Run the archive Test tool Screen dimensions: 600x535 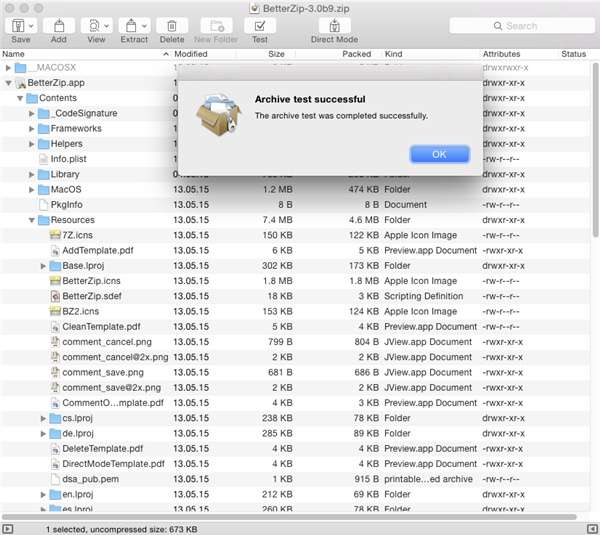click(259, 25)
